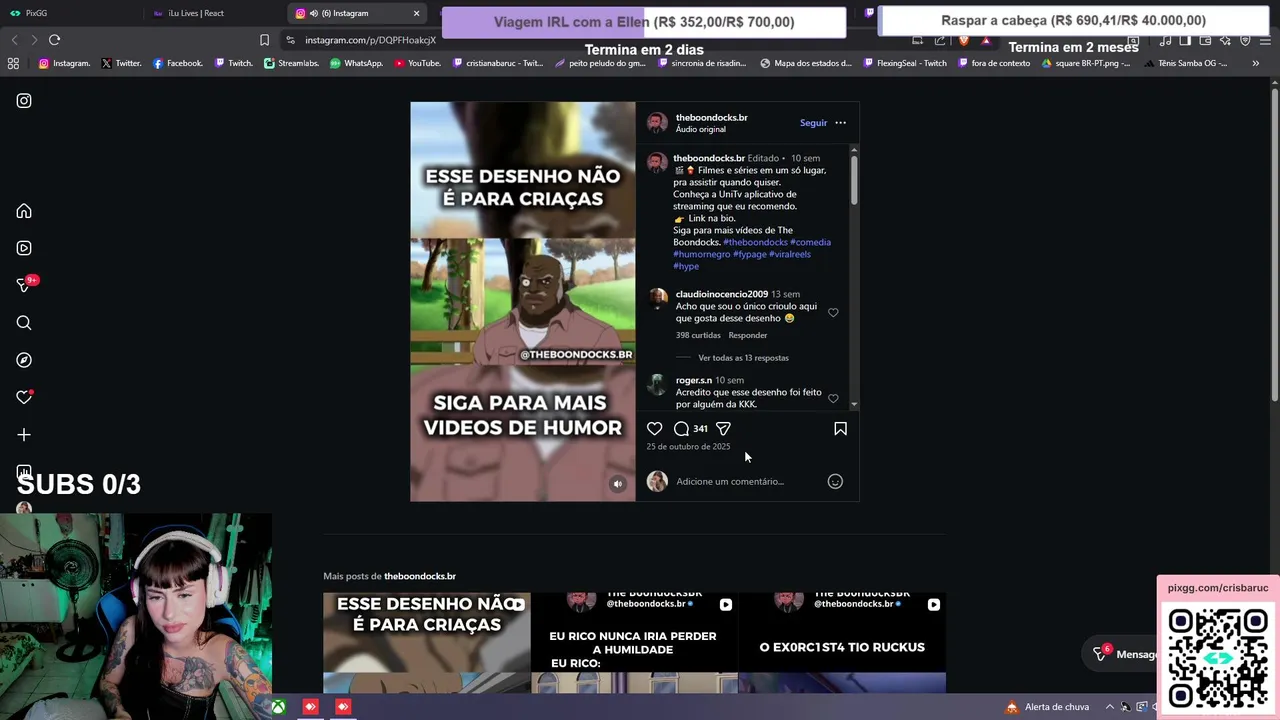1280x720 pixels.
Task: Open EU RICO NUNCA IRIA PERDER thumbnail
Action: pos(634,643)
